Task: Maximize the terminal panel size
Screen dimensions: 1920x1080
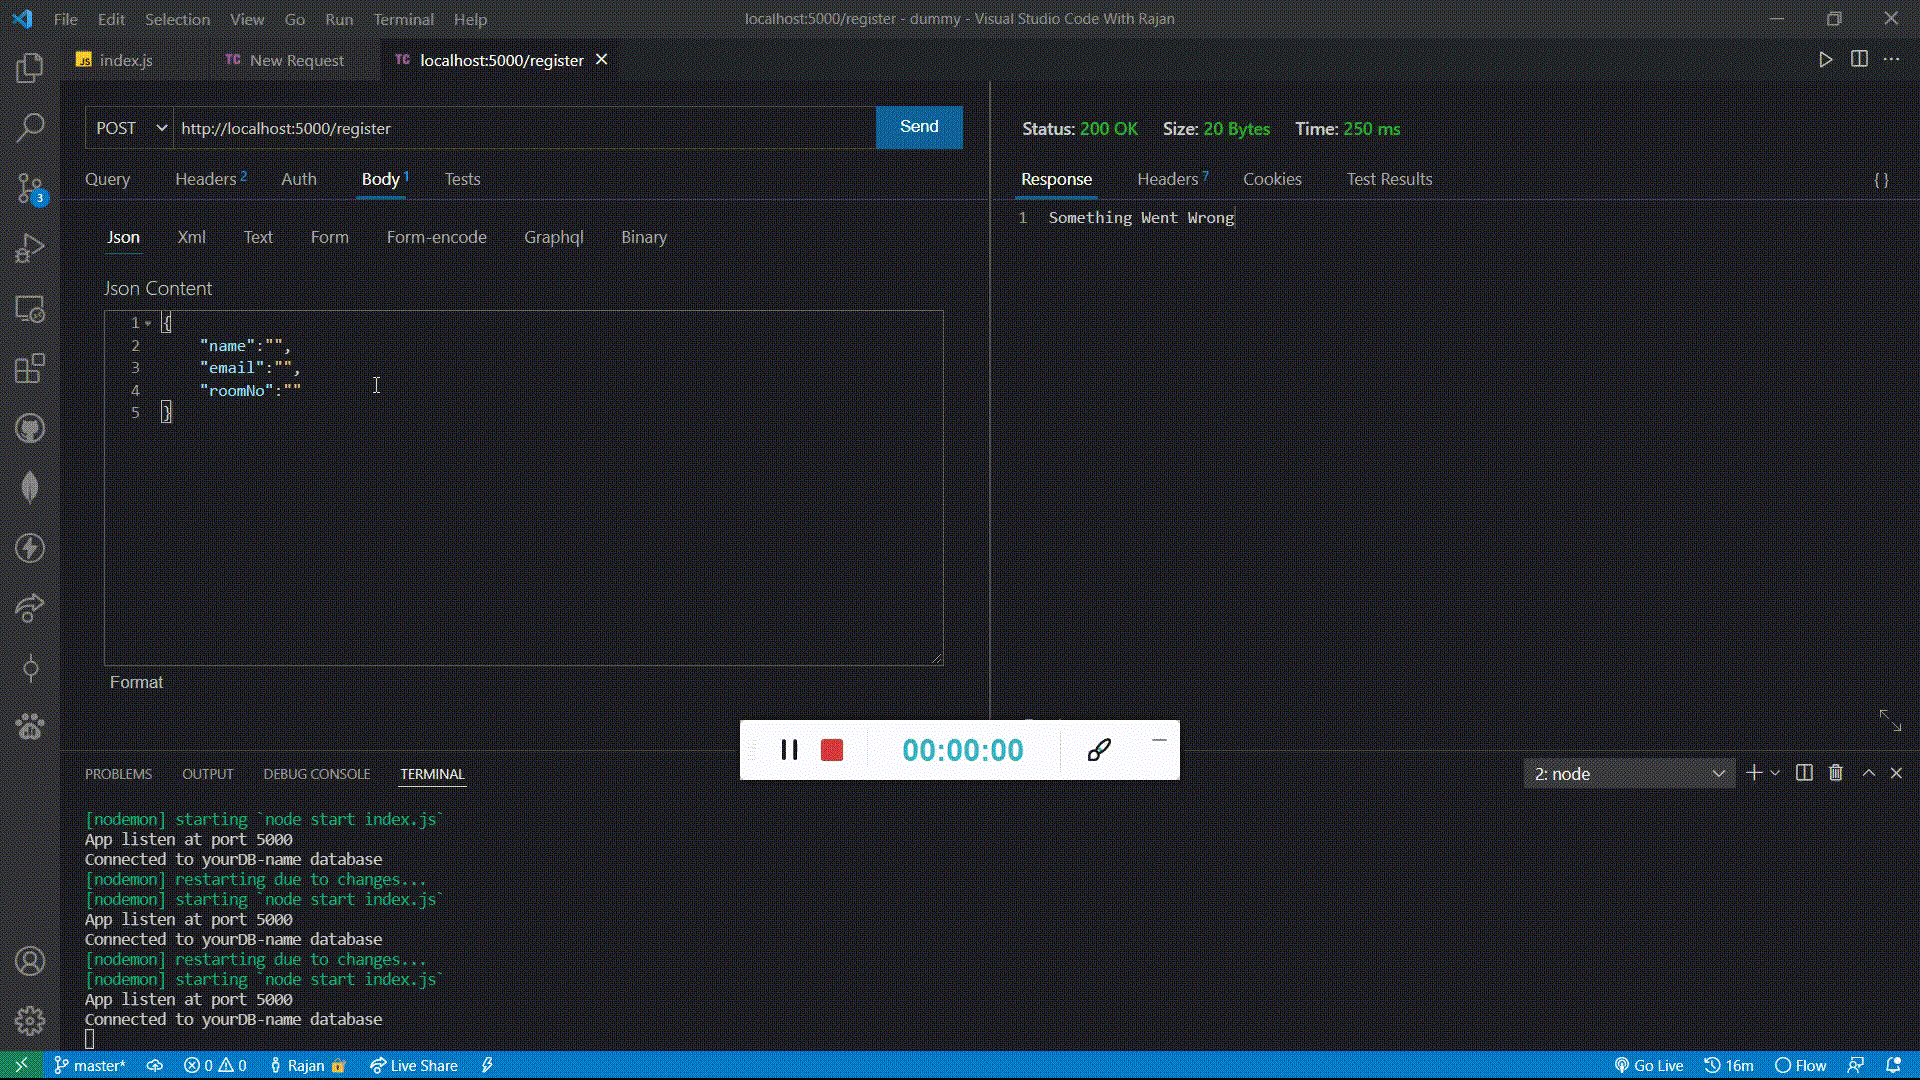Action: (x=1868, y=773)
